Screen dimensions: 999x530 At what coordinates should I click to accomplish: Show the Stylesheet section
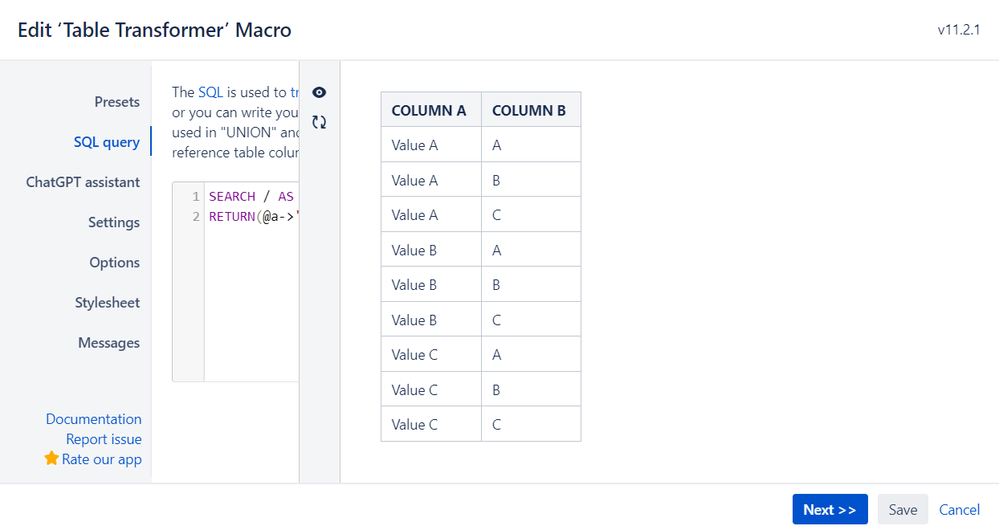107,302
